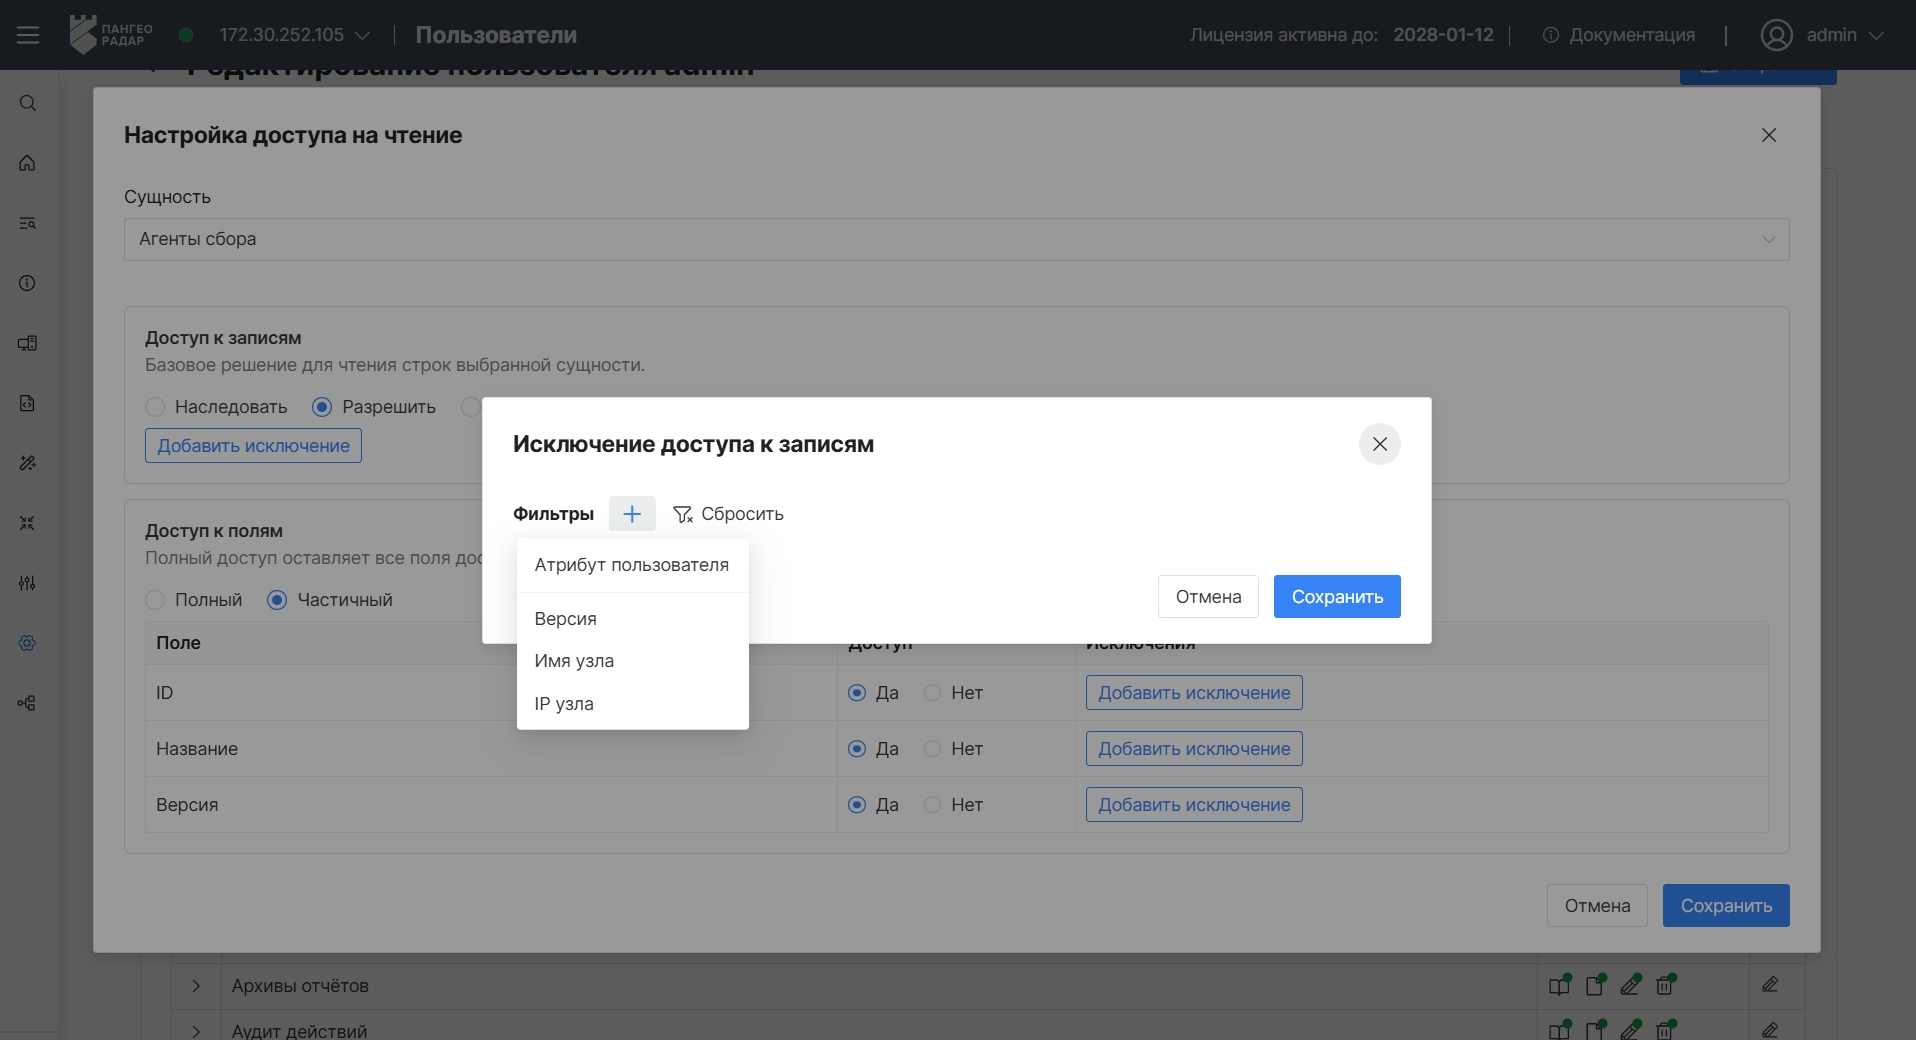Select the Наследовать radio option

(x=155, y=407)
